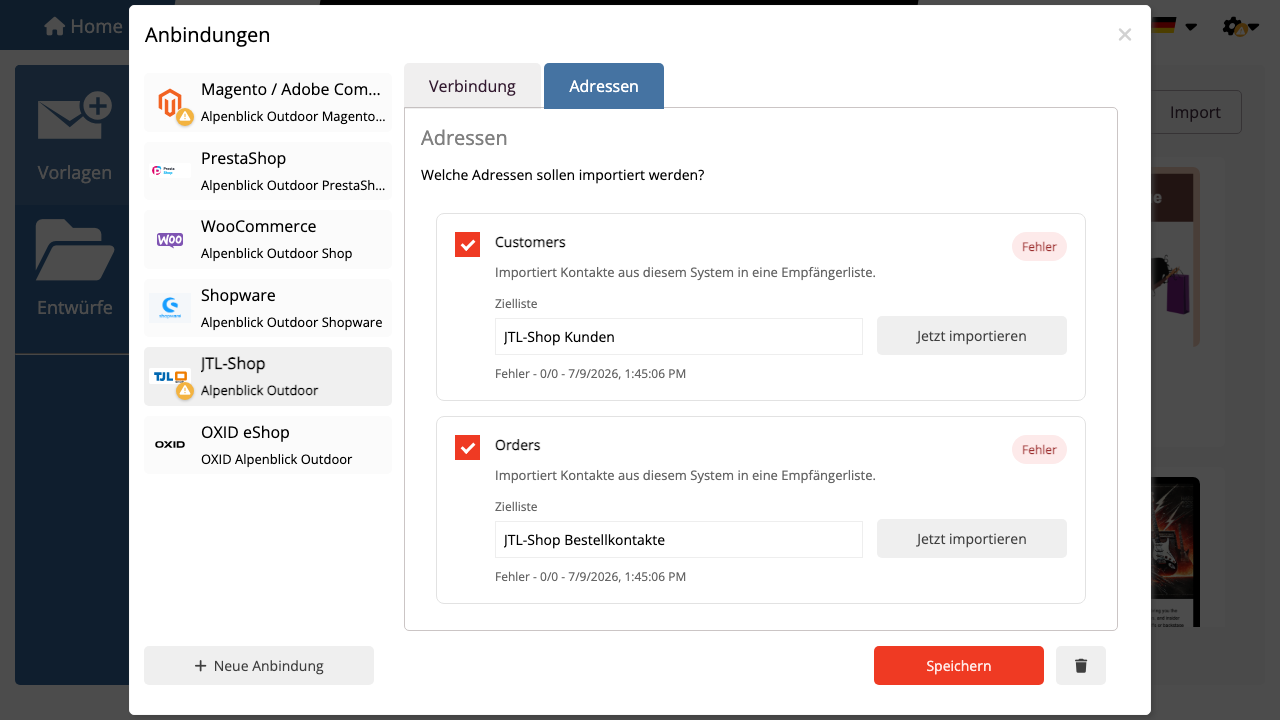Select the Magento / Adobe Commerce connection

[x=268, y=102]
